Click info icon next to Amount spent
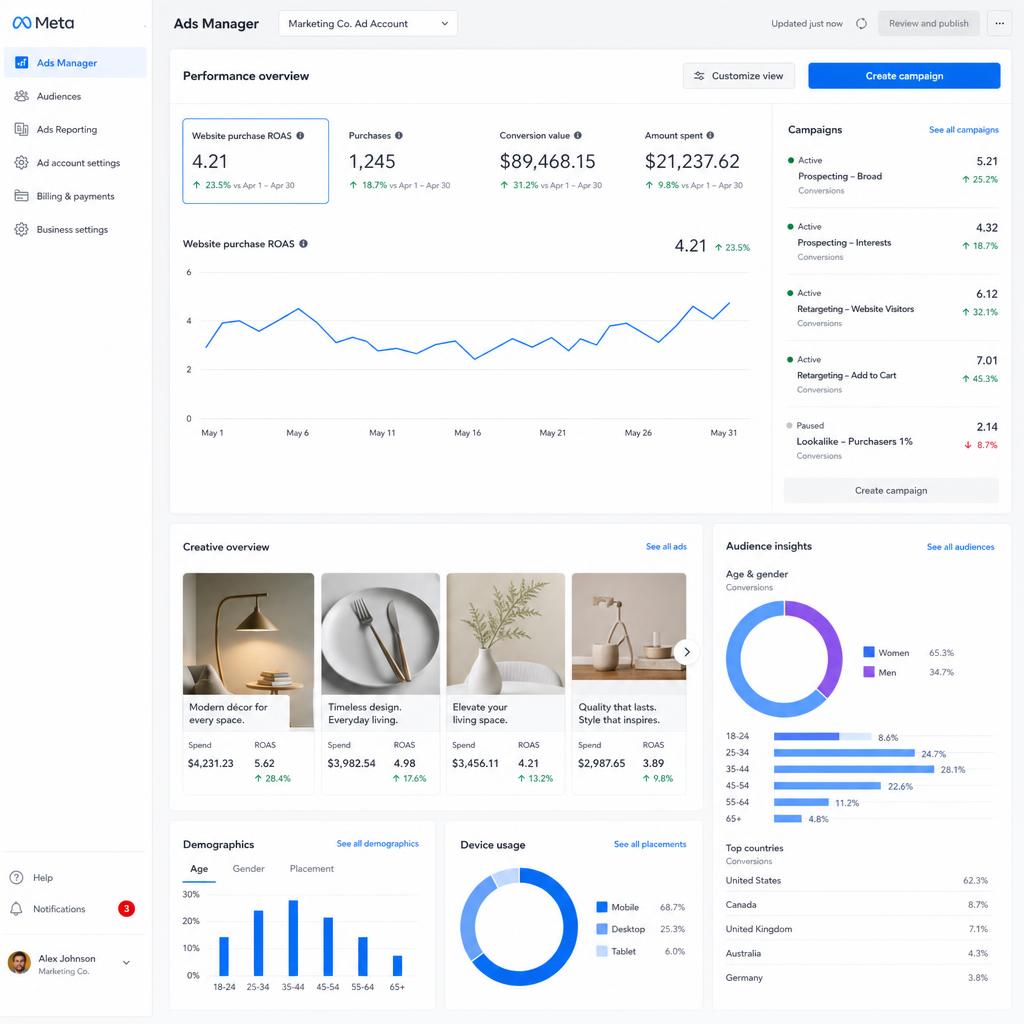1024x1024 pixels. [x=710, y=136]
